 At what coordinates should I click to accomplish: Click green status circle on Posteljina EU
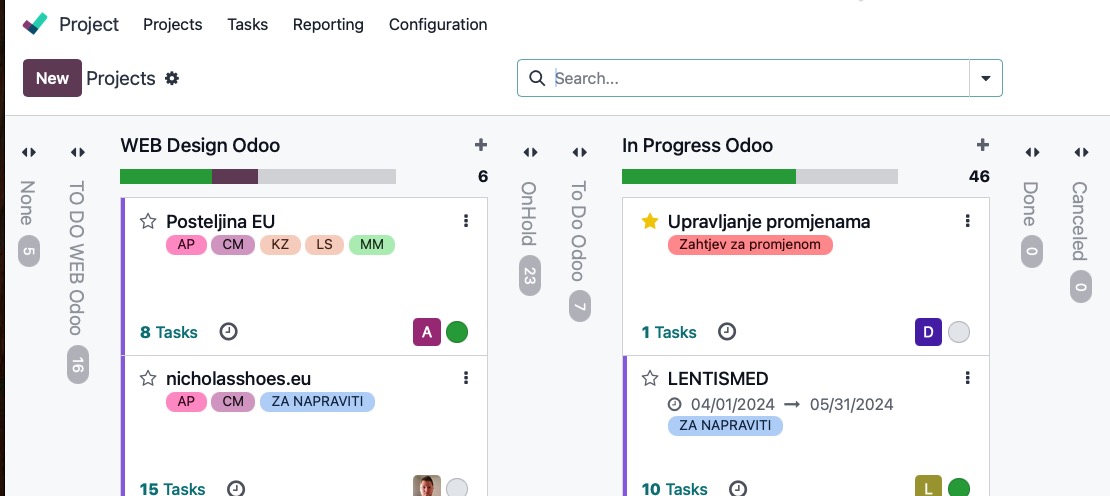[x=457, y=332]
